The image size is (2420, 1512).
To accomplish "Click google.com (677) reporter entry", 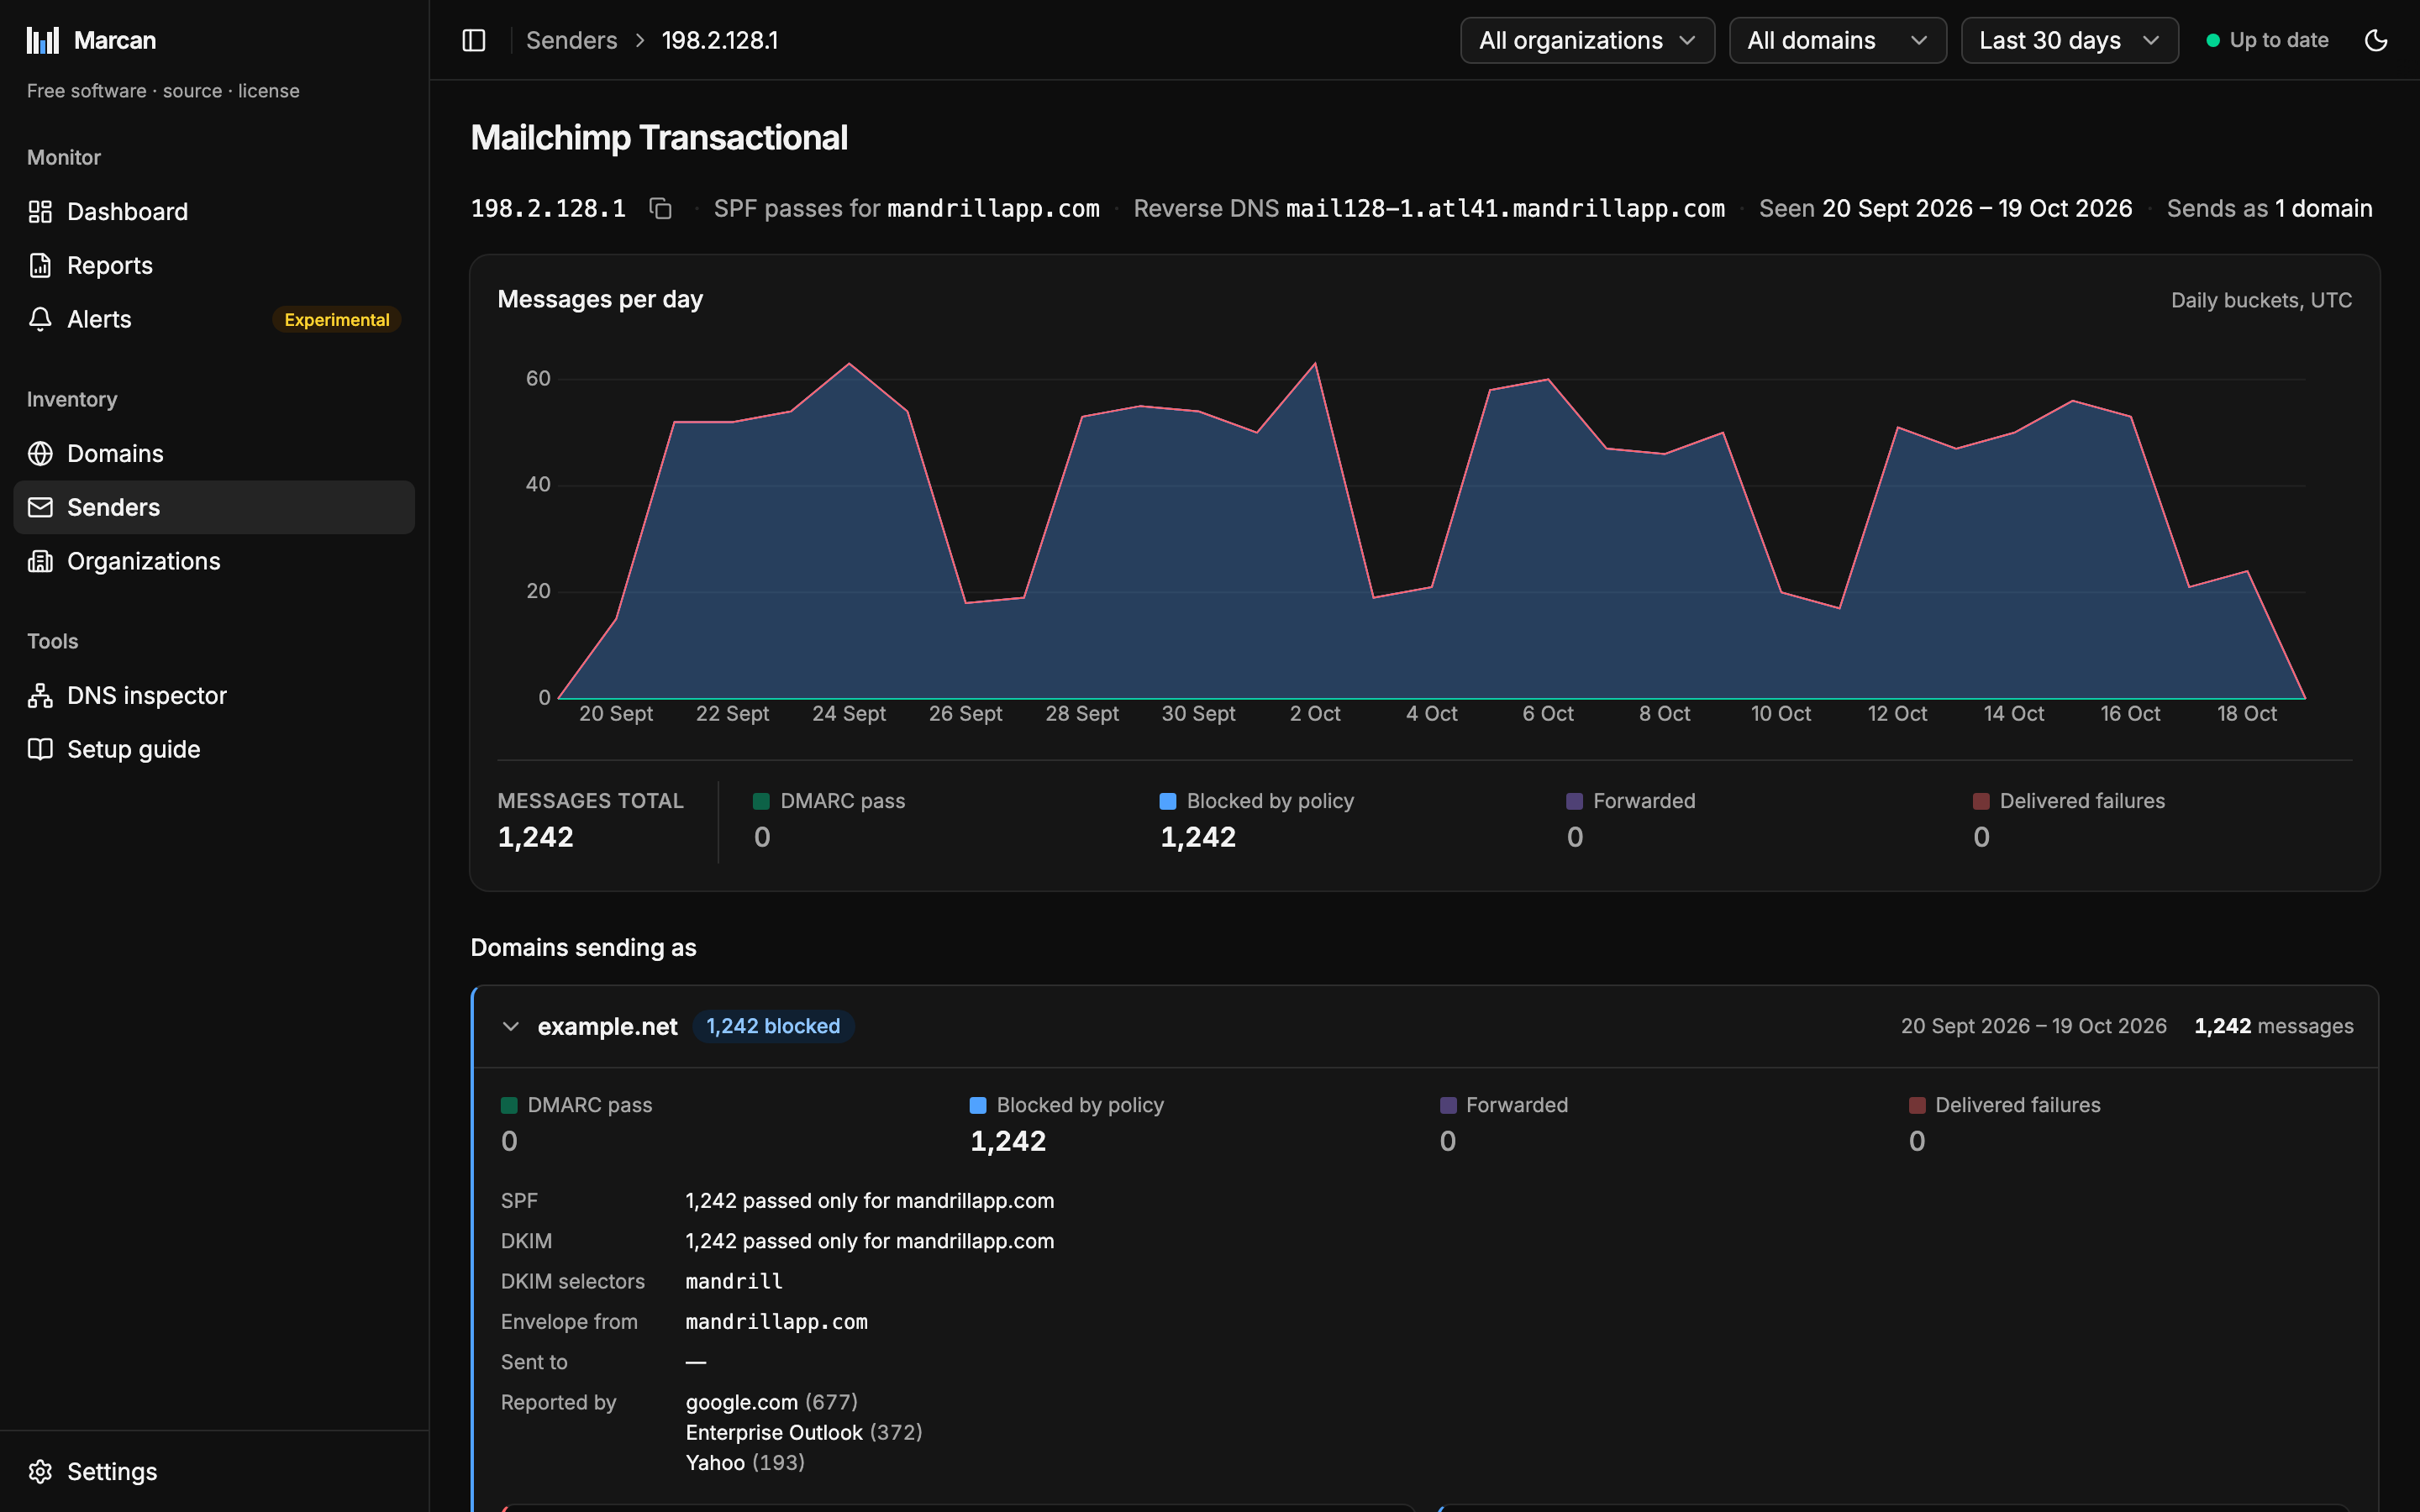I will (x=771, y=1402).
